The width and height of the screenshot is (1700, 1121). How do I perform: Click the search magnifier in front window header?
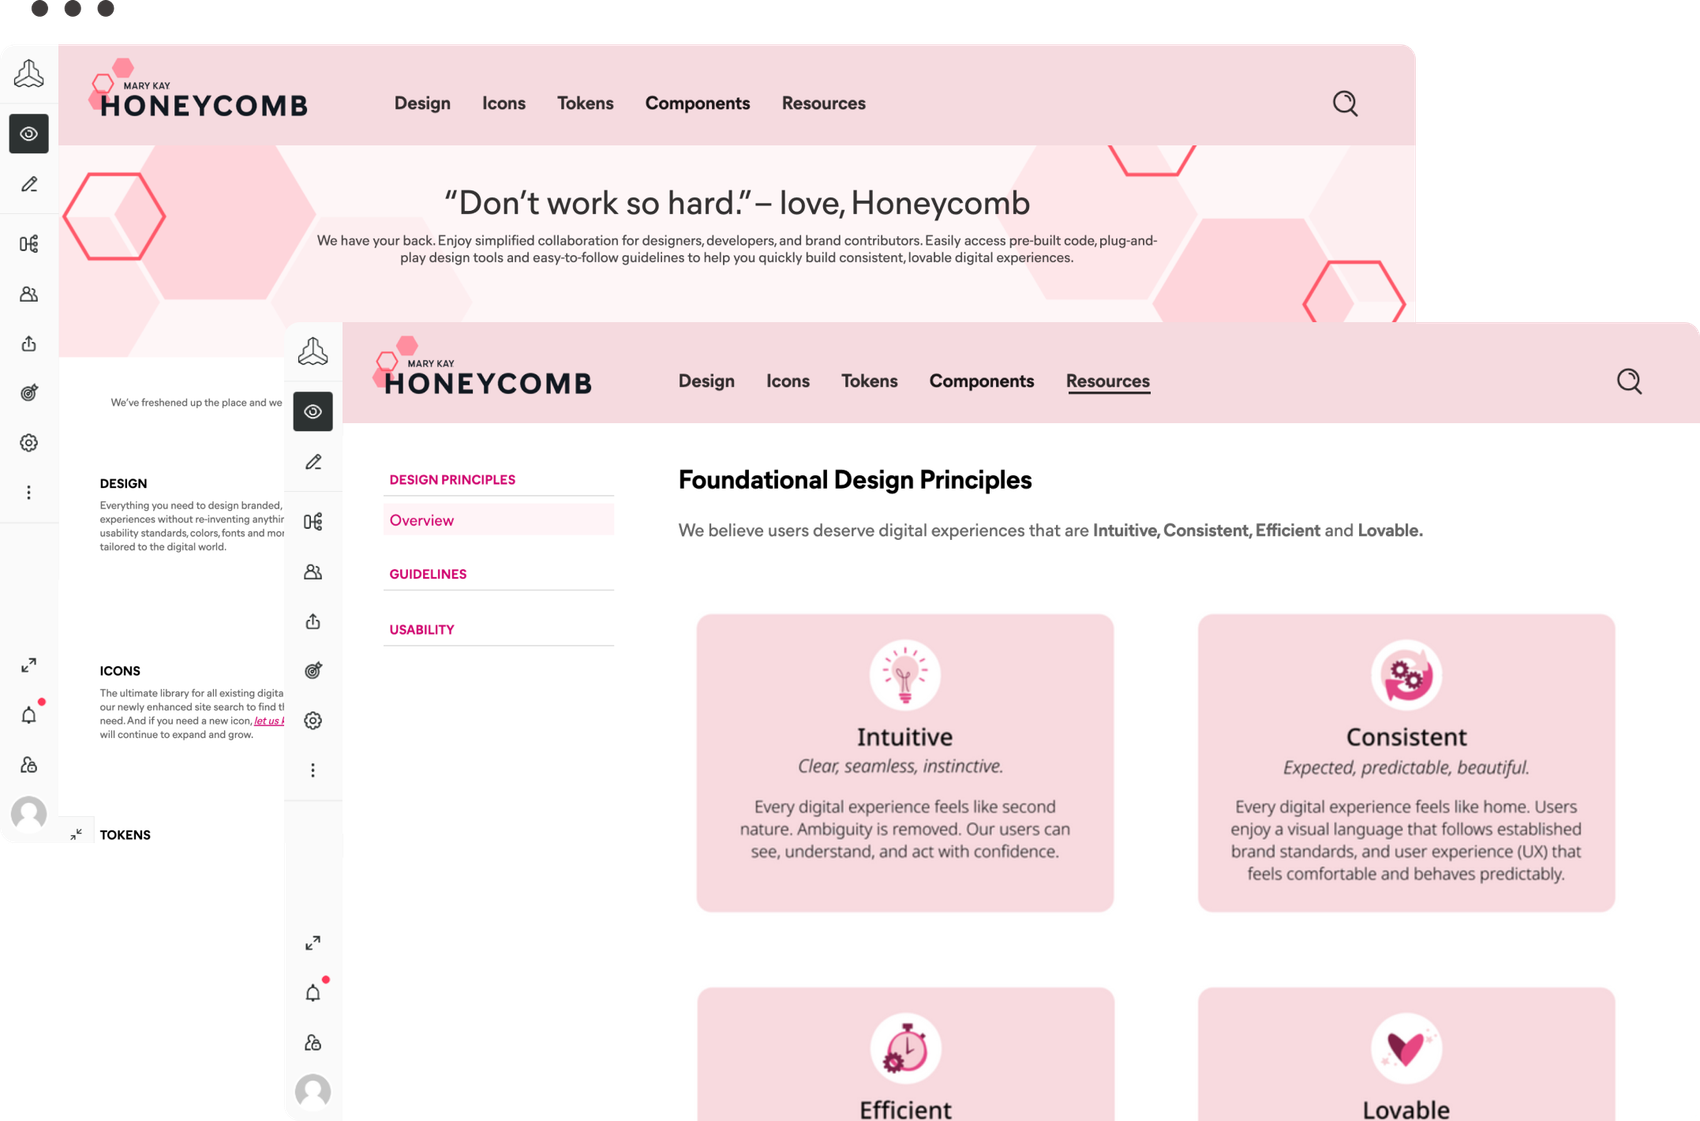pos(1629,381)
